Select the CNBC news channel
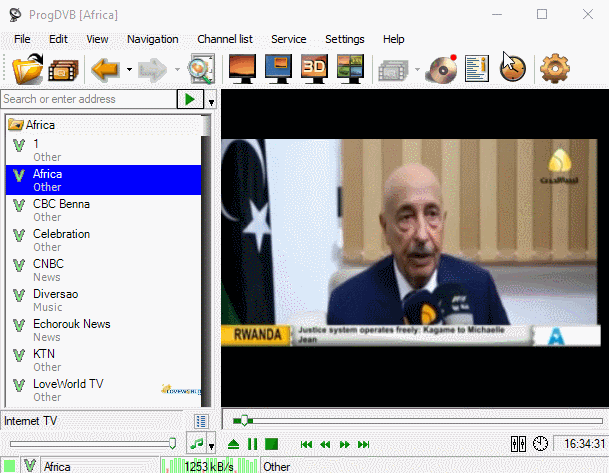The height and width of the screenshot is (473, 609). (104, 270)
